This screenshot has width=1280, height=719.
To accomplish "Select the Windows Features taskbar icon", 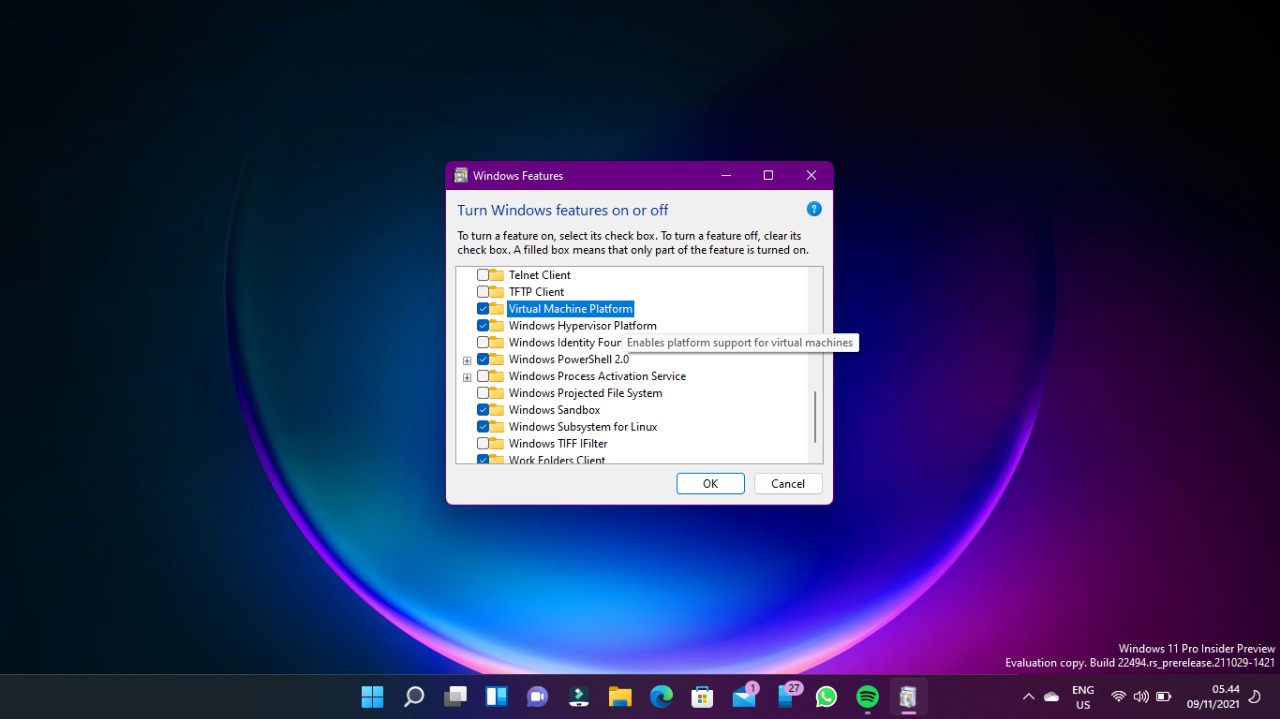I will pyautogui.click(x=908, y=696).
